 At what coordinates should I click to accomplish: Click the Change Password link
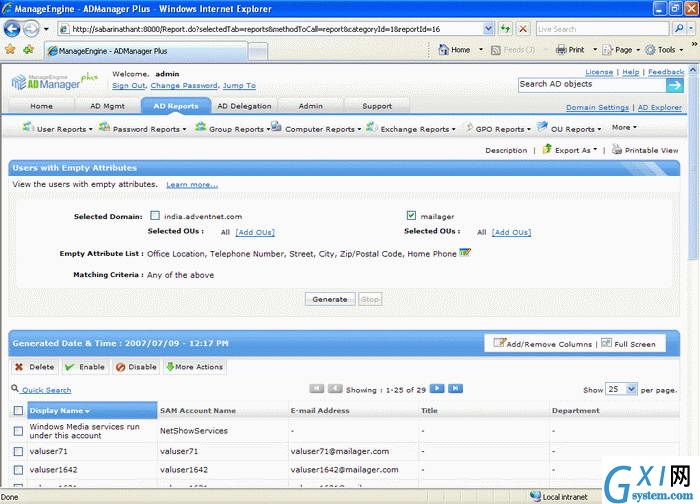pos(184,85)
